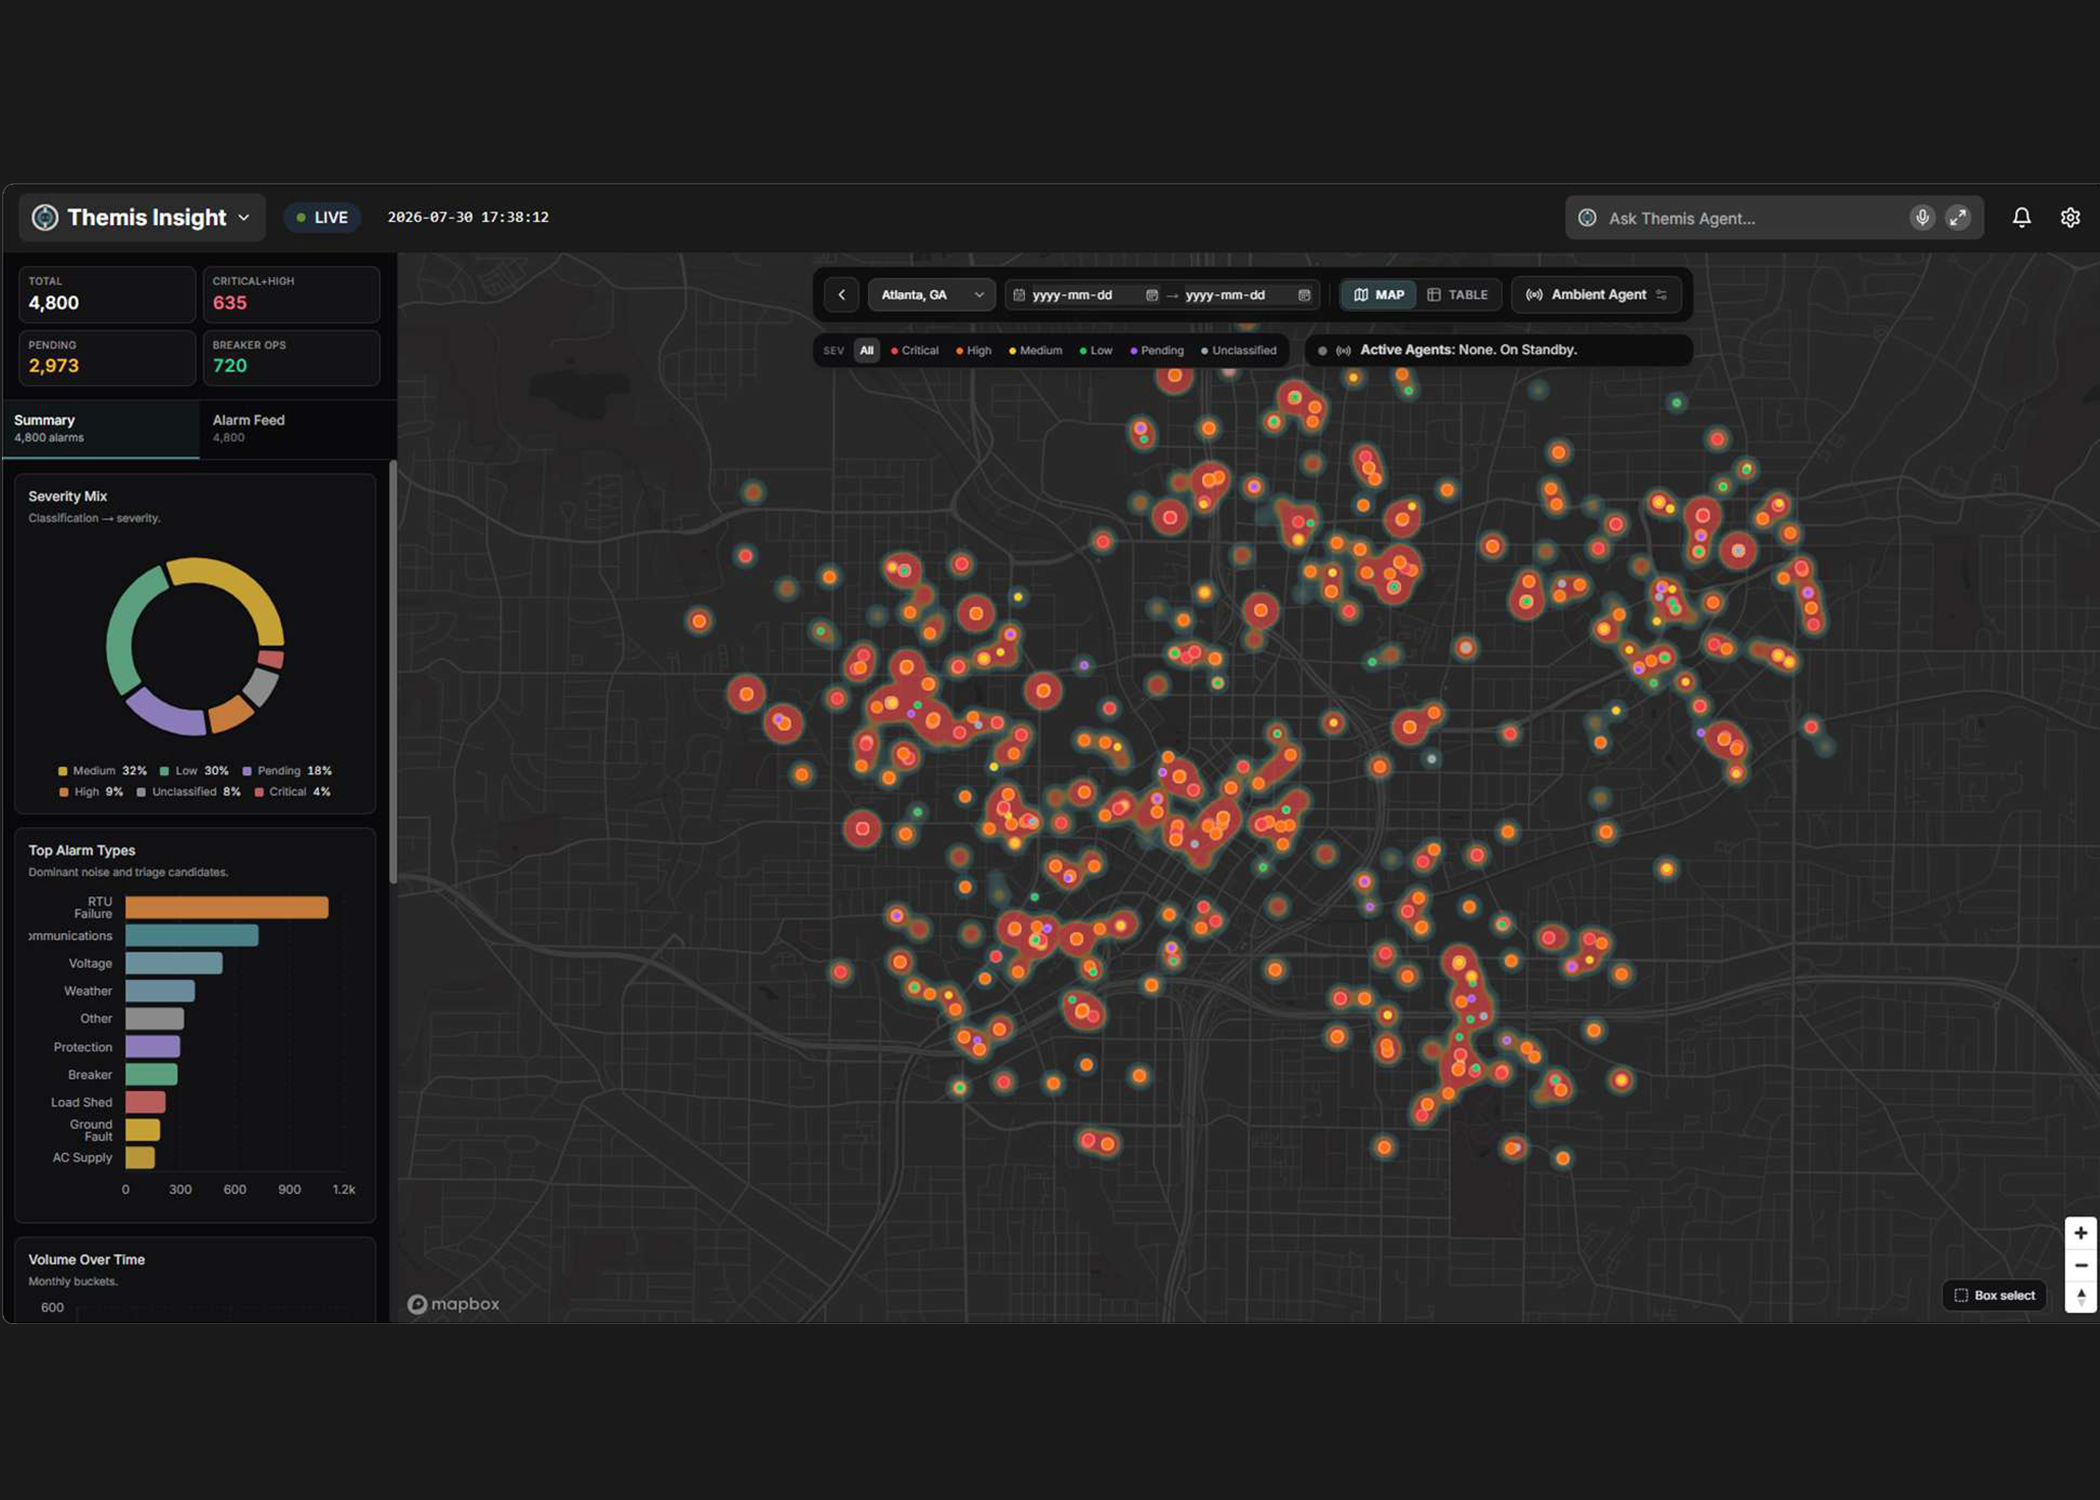The height and width of the screenshot is (1500, 2100).
Task: Enable Box select mode
Action: (x=1994, y=1296)
